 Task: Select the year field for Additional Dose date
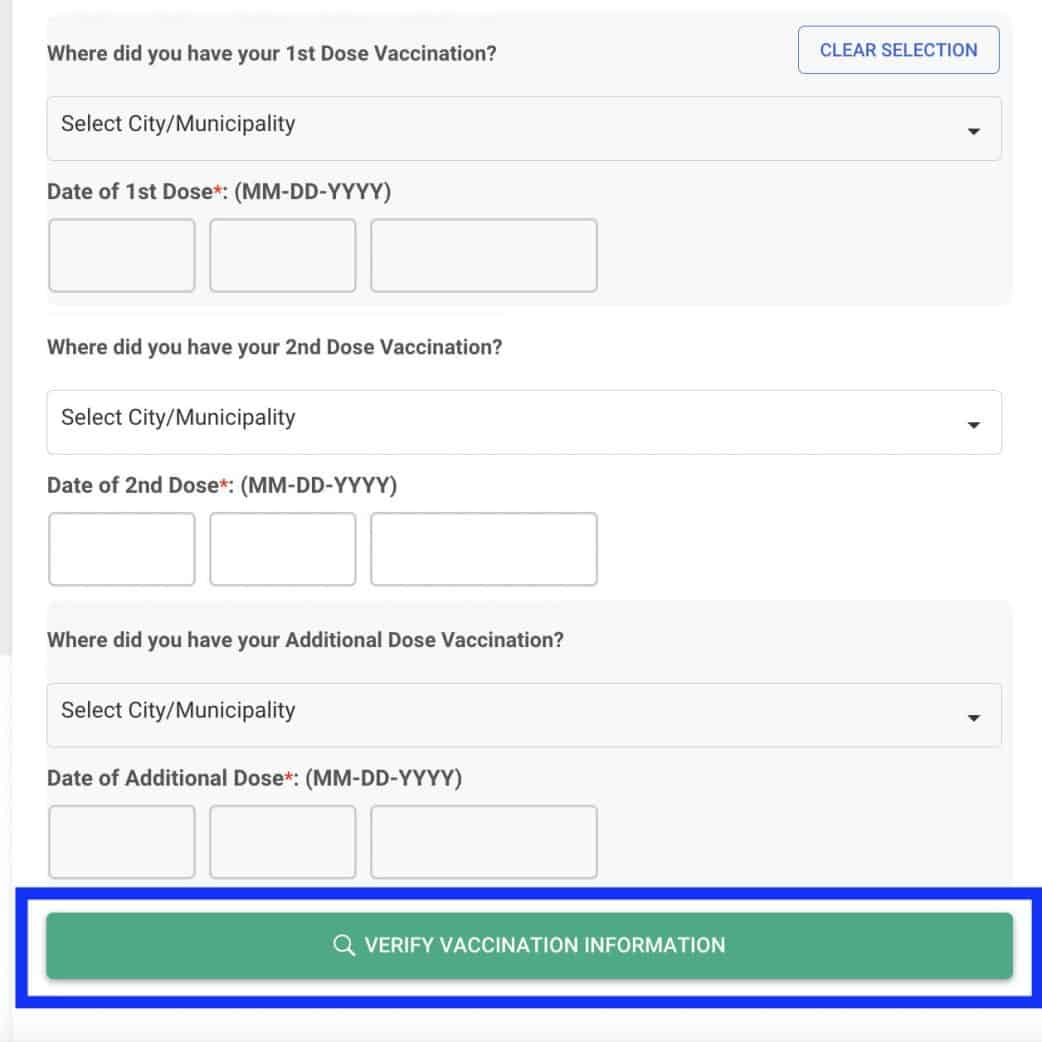click(484, 842)
